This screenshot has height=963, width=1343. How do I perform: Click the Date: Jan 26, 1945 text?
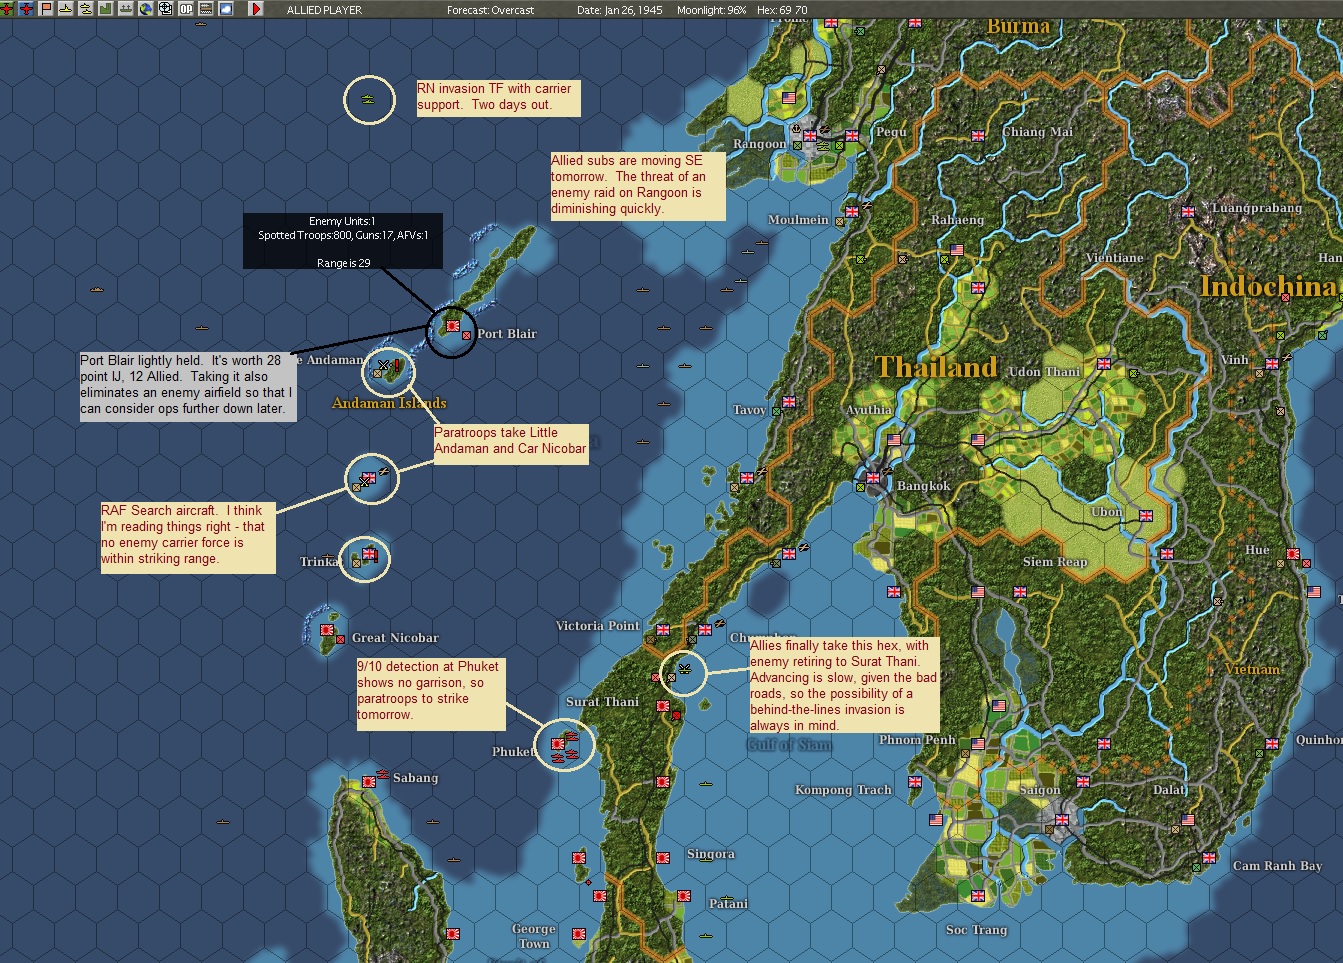tap(620, 10)
